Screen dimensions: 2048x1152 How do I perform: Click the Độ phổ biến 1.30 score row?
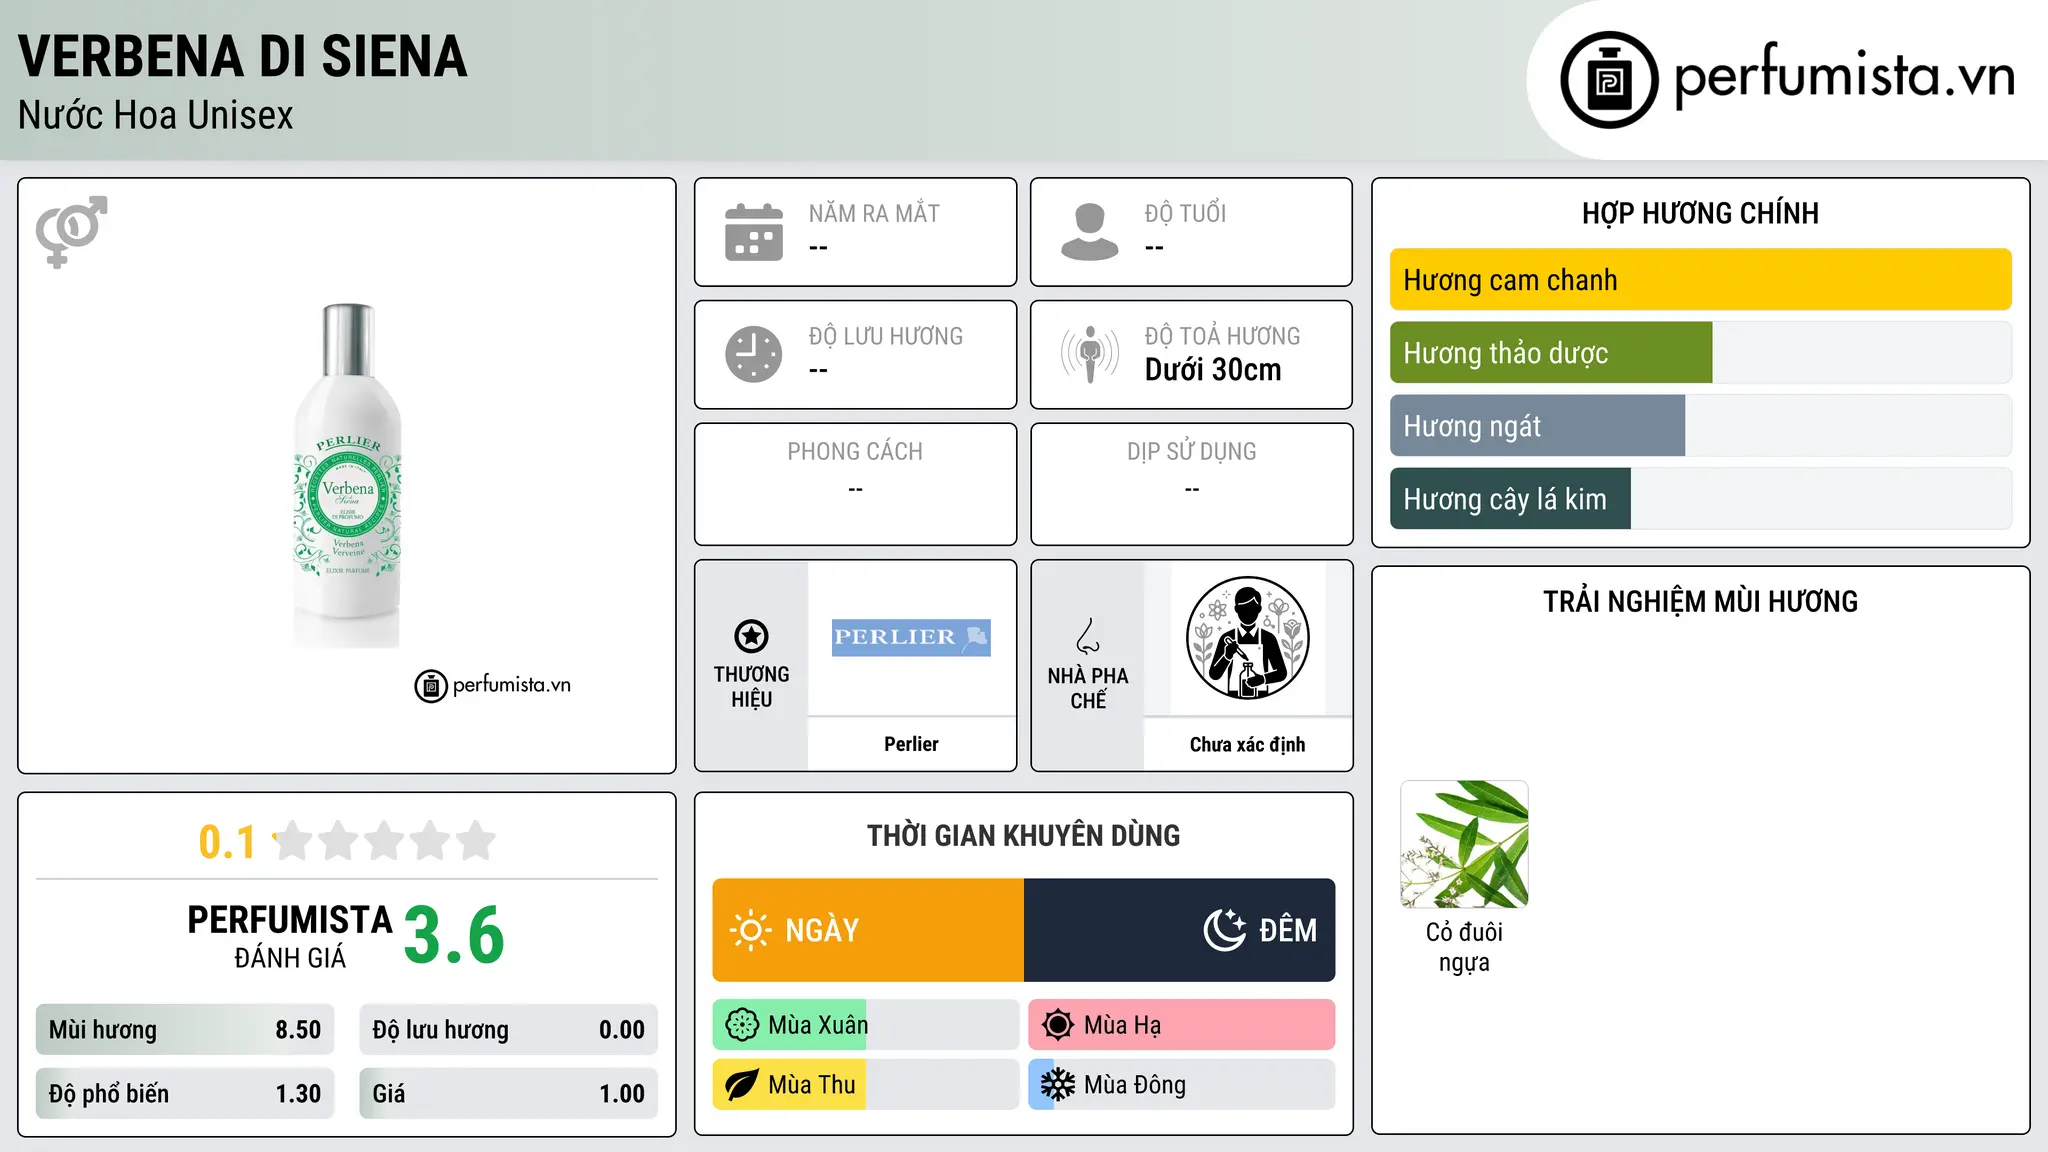click(x=185, y=1094)
